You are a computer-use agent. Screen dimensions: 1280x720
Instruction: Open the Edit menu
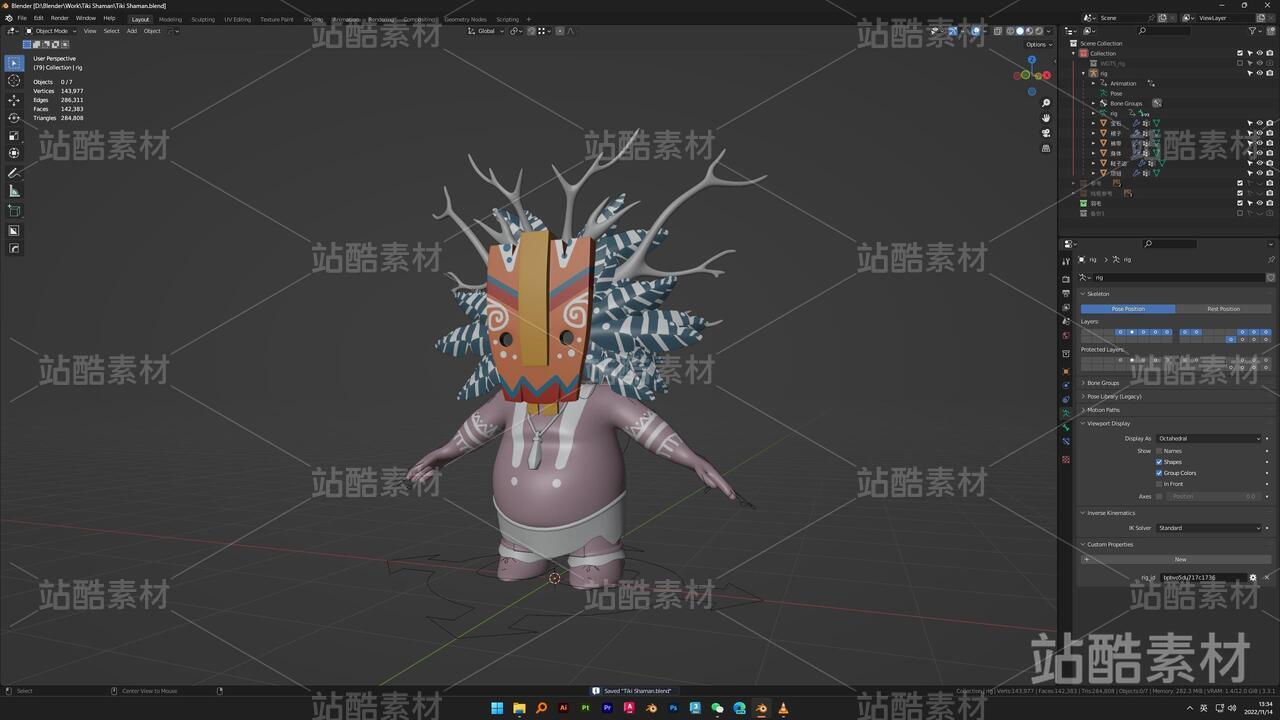click(x=38, y=18)
